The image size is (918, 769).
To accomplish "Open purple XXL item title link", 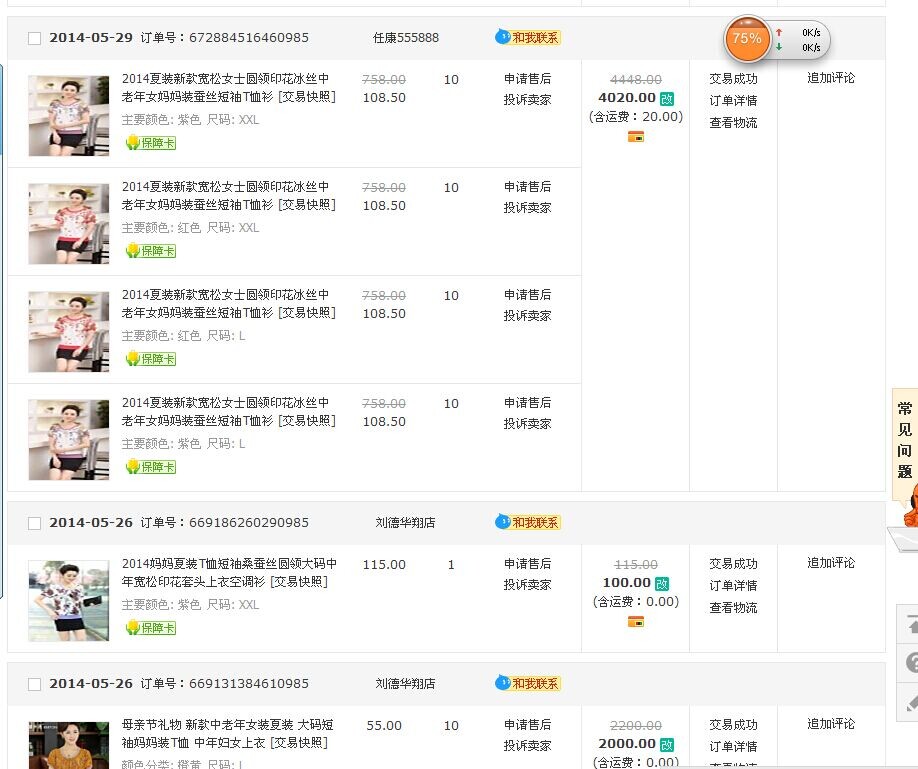I will pyautogui.click(x=229, y=87).
